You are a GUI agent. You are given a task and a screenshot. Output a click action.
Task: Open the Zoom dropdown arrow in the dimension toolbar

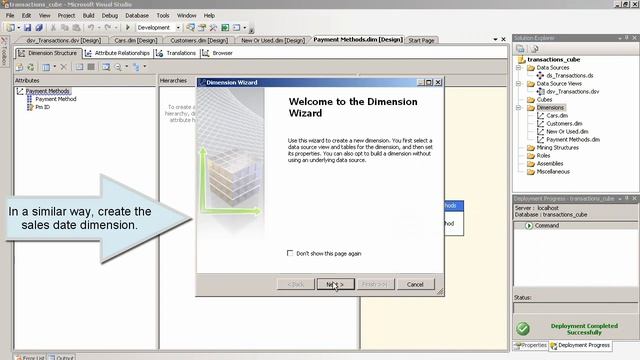[x=127, y=67]
